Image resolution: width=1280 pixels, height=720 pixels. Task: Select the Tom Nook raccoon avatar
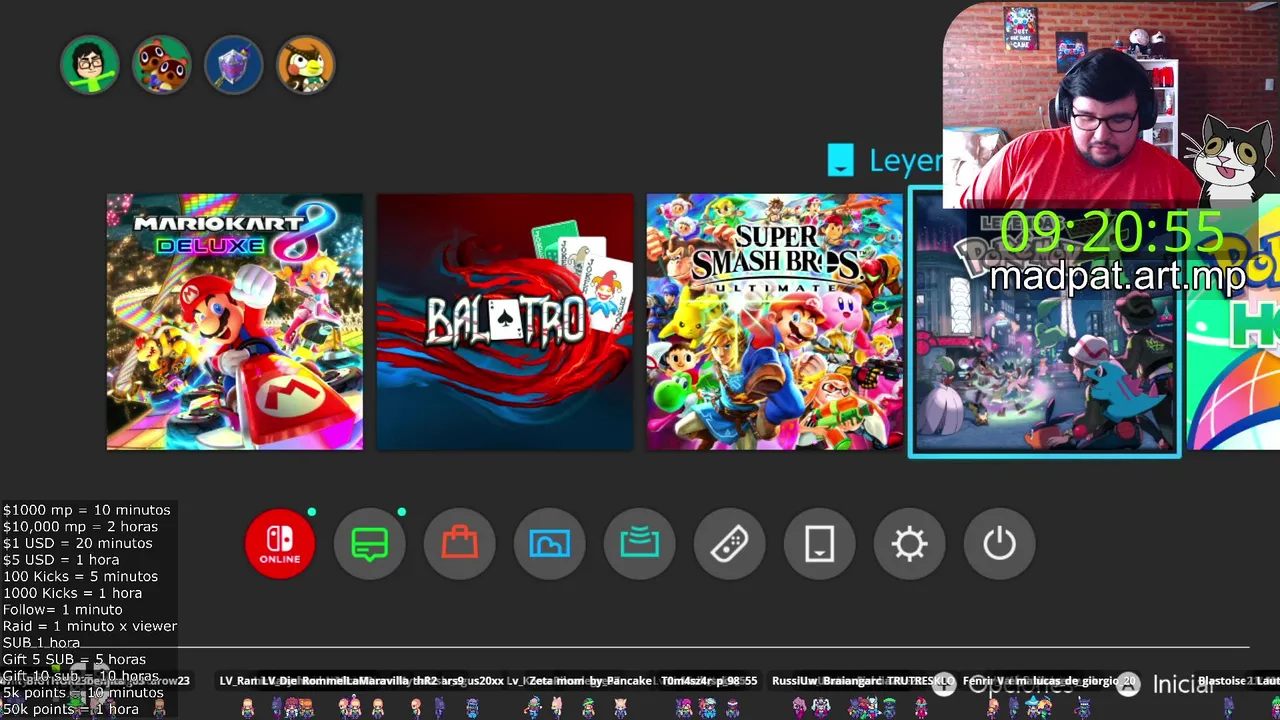click(162, 65)
